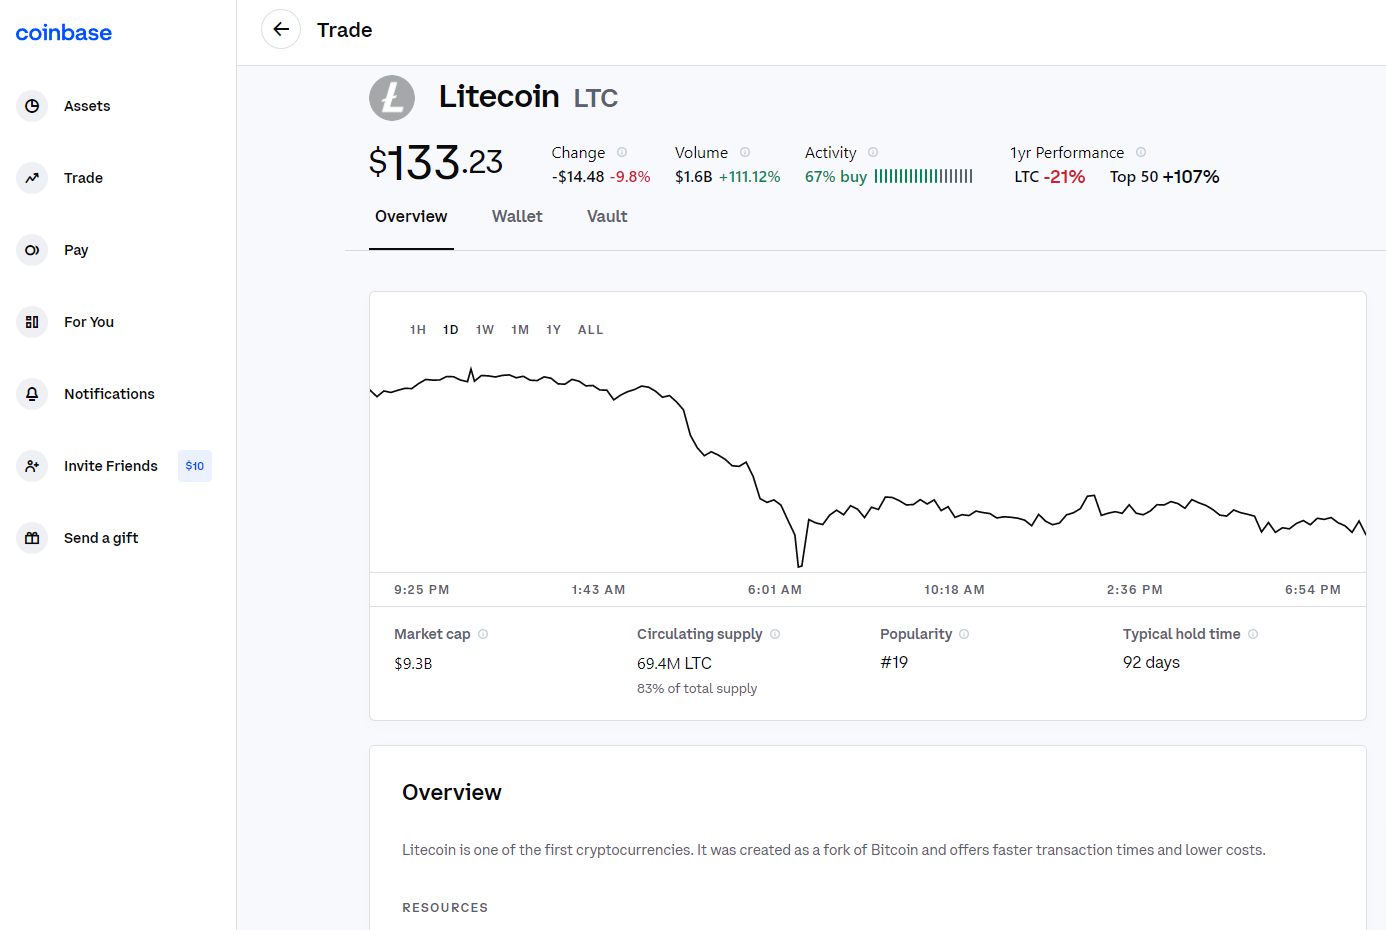The image size is (1386, 930).
Task: Open Trade in the sidebar
Action: tap(83, 178)
